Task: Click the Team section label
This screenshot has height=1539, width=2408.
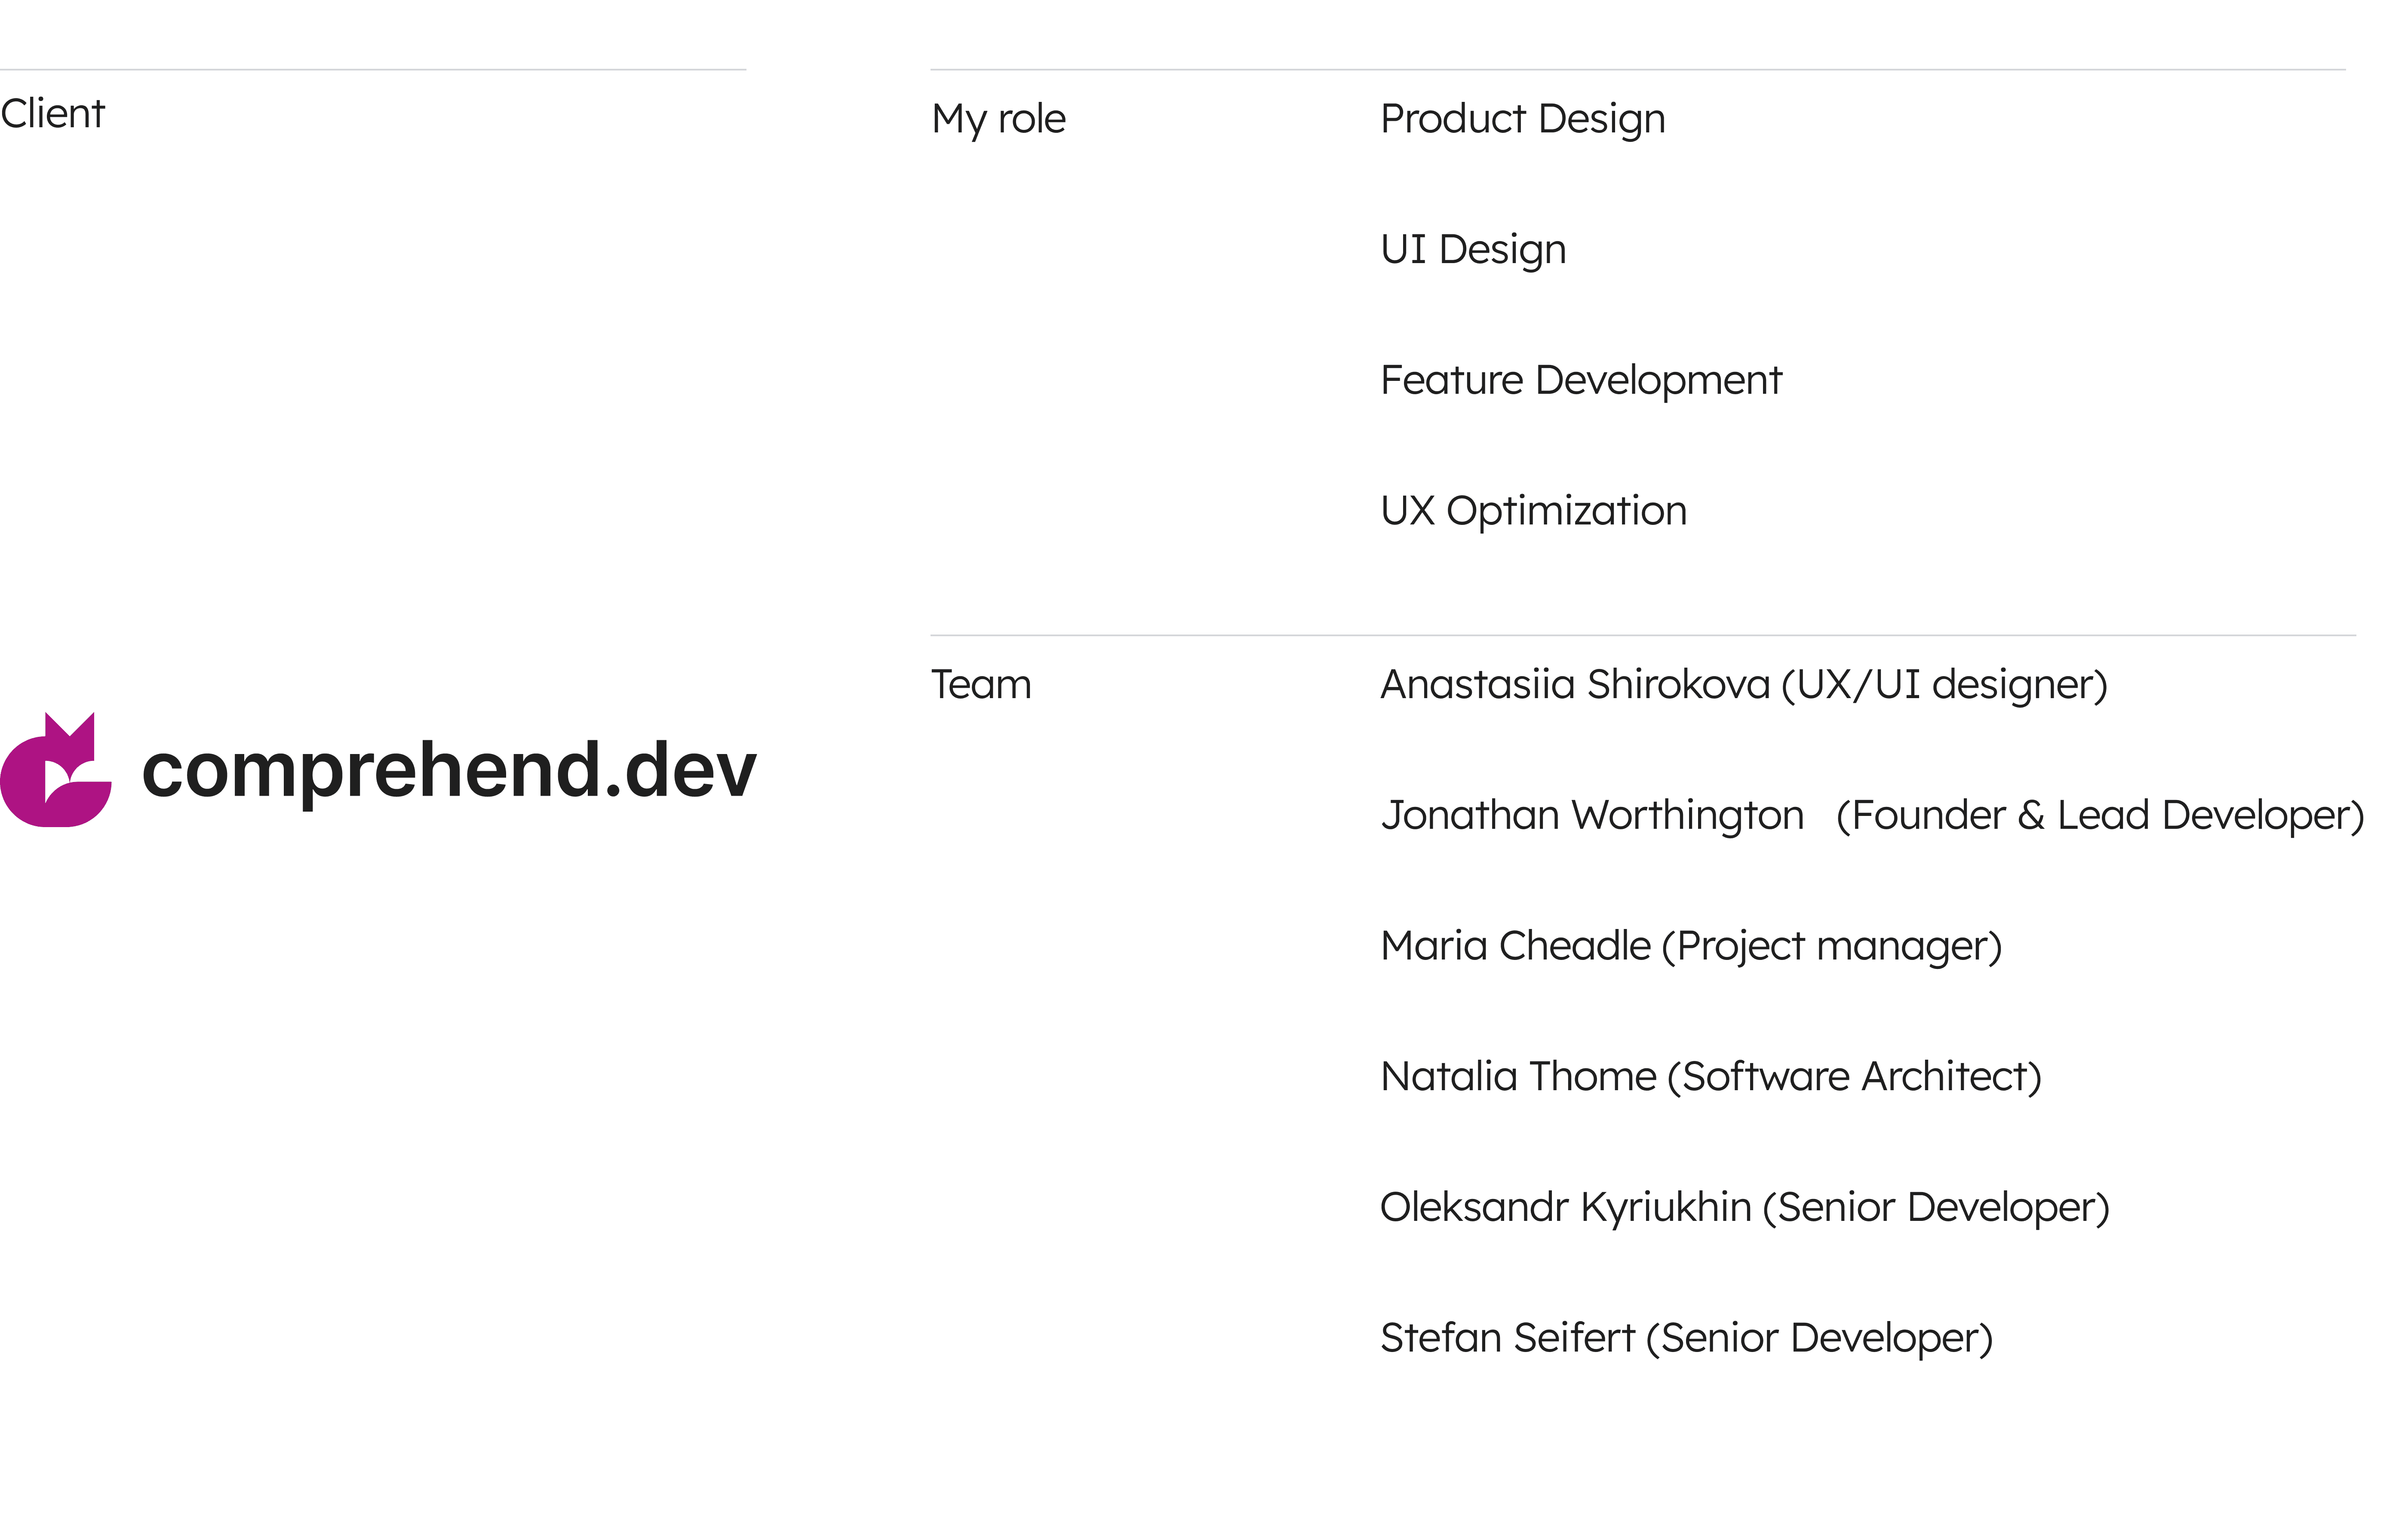Action: pyautogui.click(x=980, y=685)
